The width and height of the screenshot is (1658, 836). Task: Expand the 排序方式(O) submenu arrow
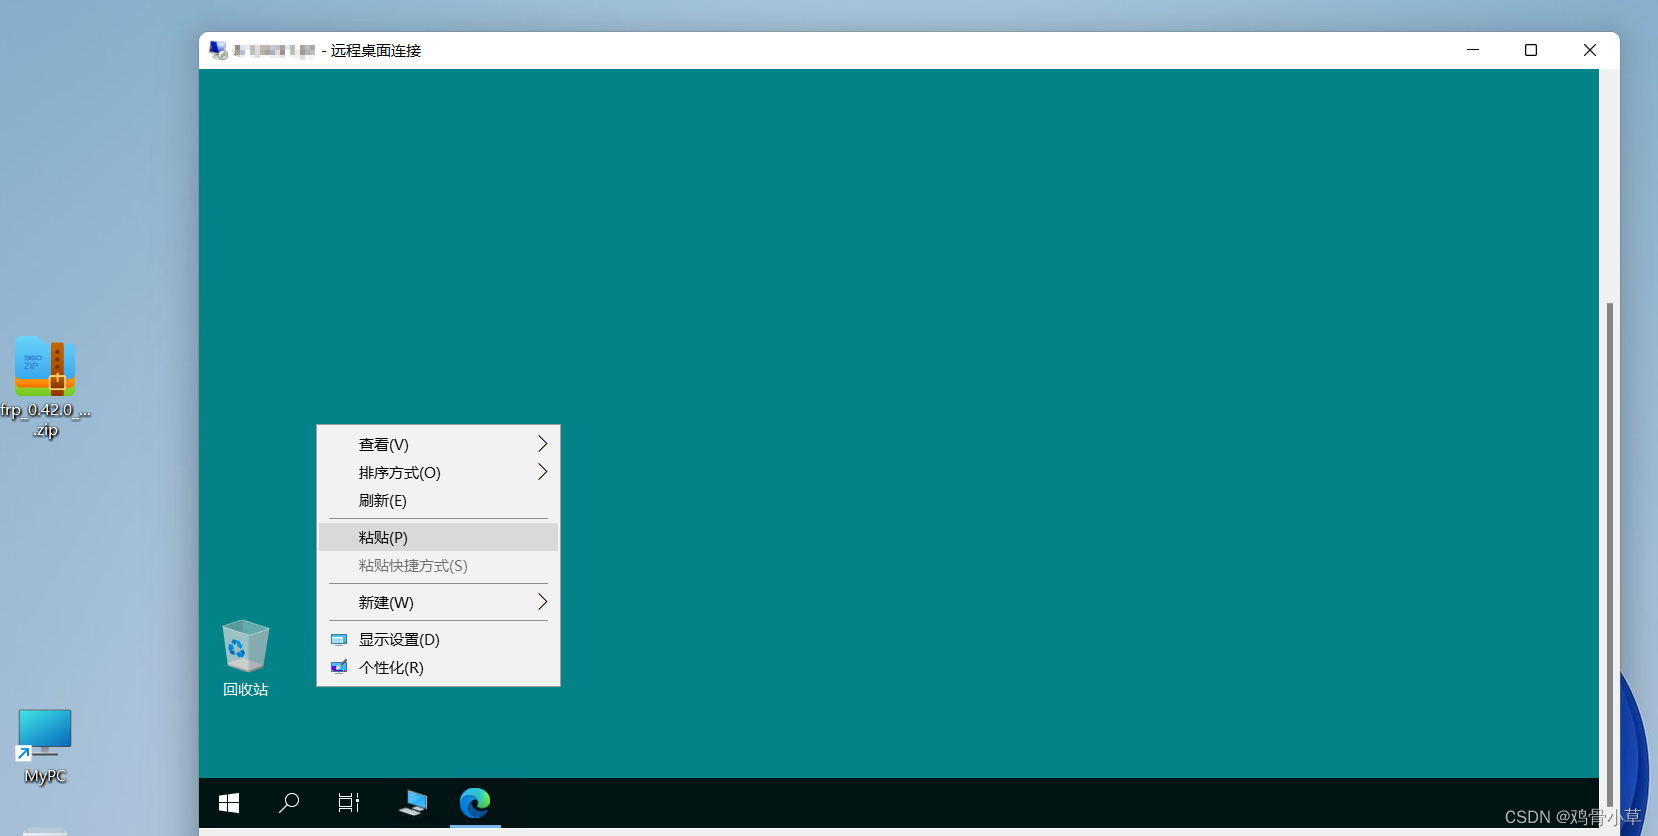[x=543, y=472]
